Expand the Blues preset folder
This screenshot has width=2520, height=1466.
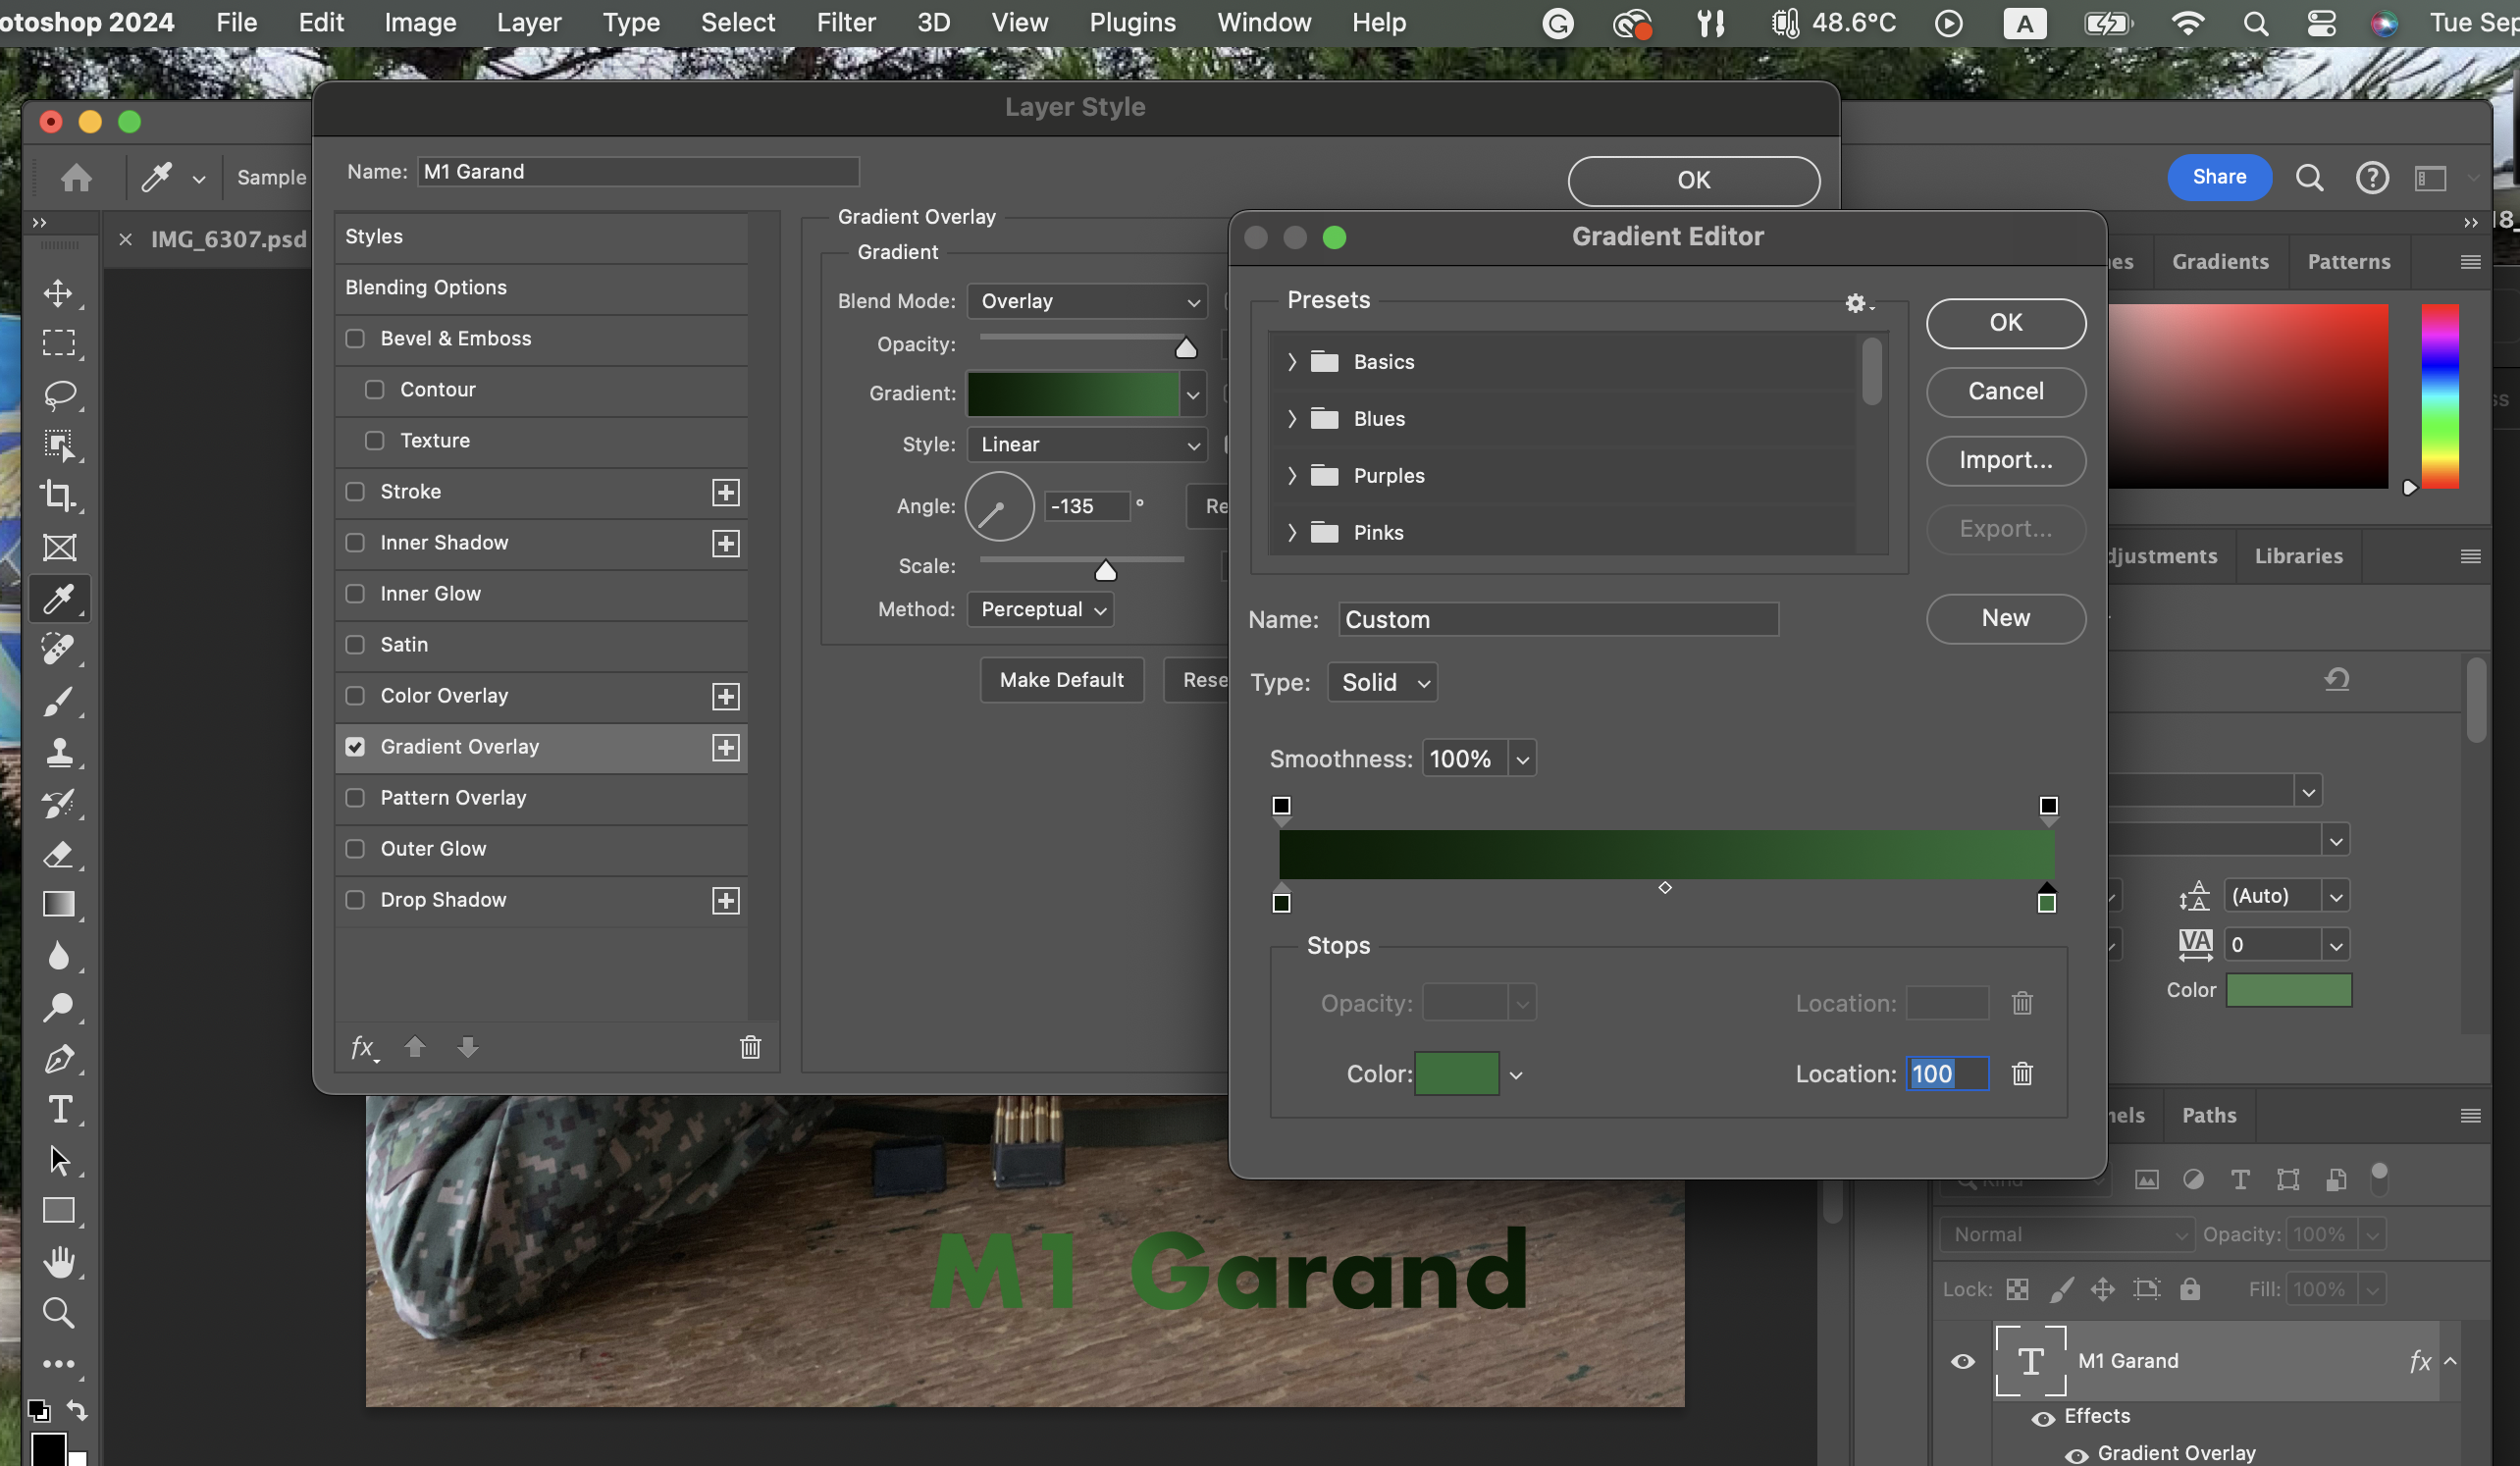1291,419
